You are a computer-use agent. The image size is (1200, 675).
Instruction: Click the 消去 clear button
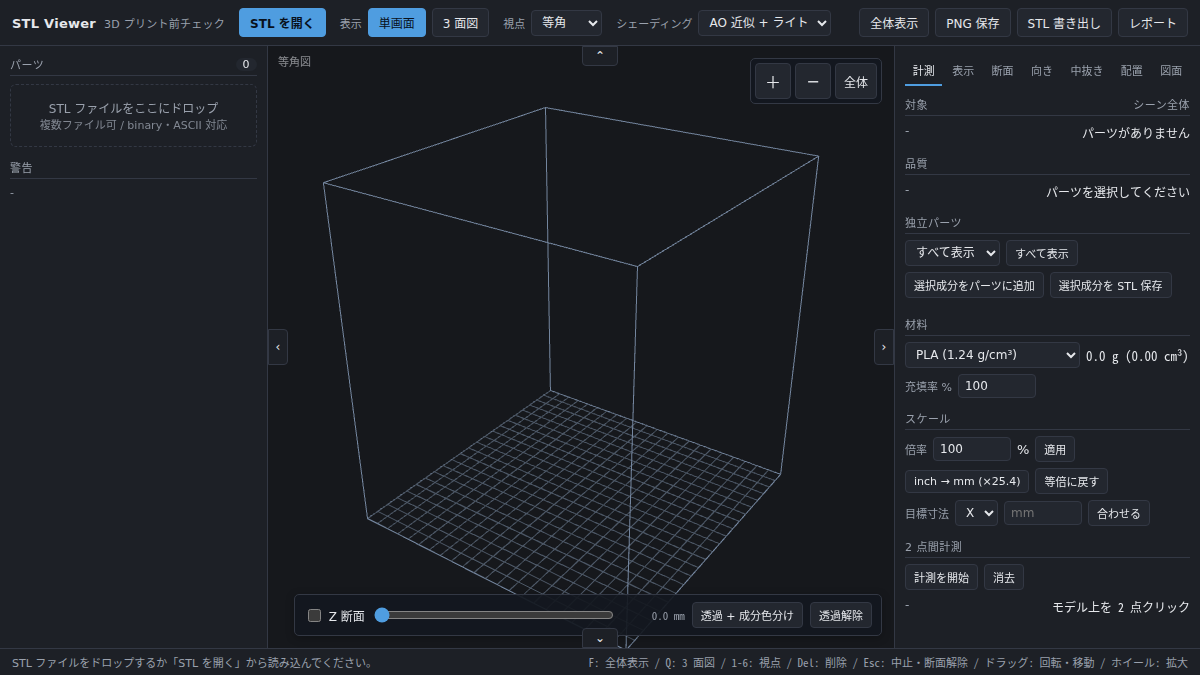[1004, 577]
